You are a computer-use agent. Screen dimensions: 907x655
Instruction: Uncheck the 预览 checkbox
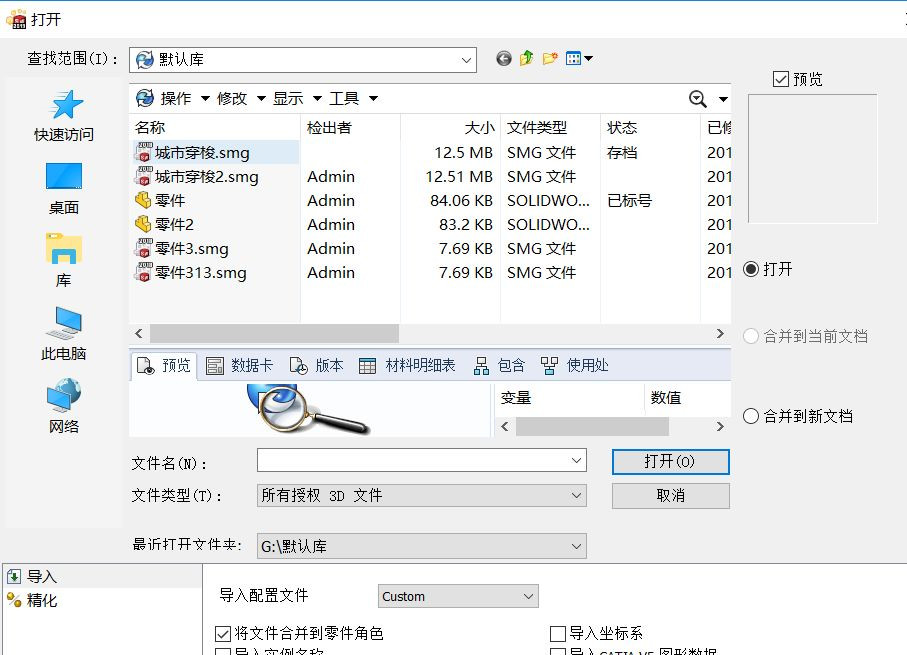point(781,79)
